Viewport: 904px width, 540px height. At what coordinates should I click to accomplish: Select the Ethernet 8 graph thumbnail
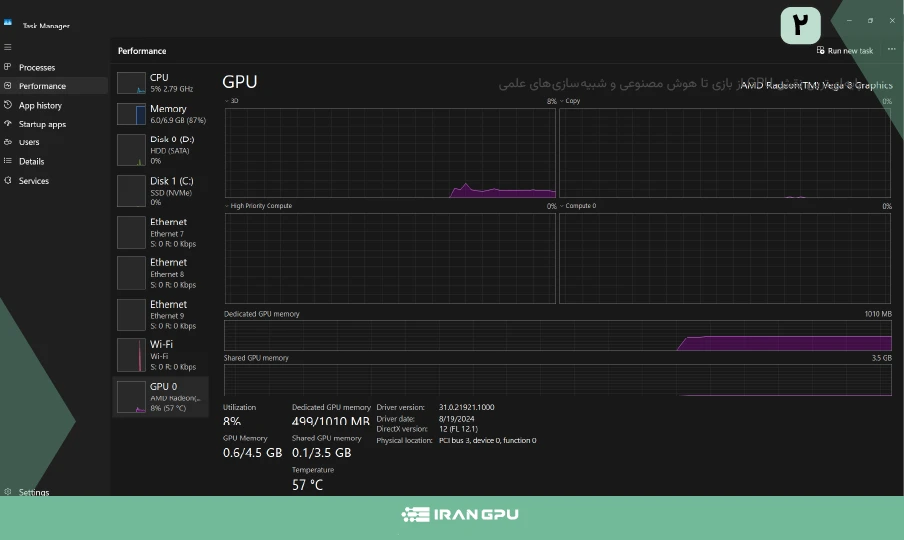(x=131, y=273)
